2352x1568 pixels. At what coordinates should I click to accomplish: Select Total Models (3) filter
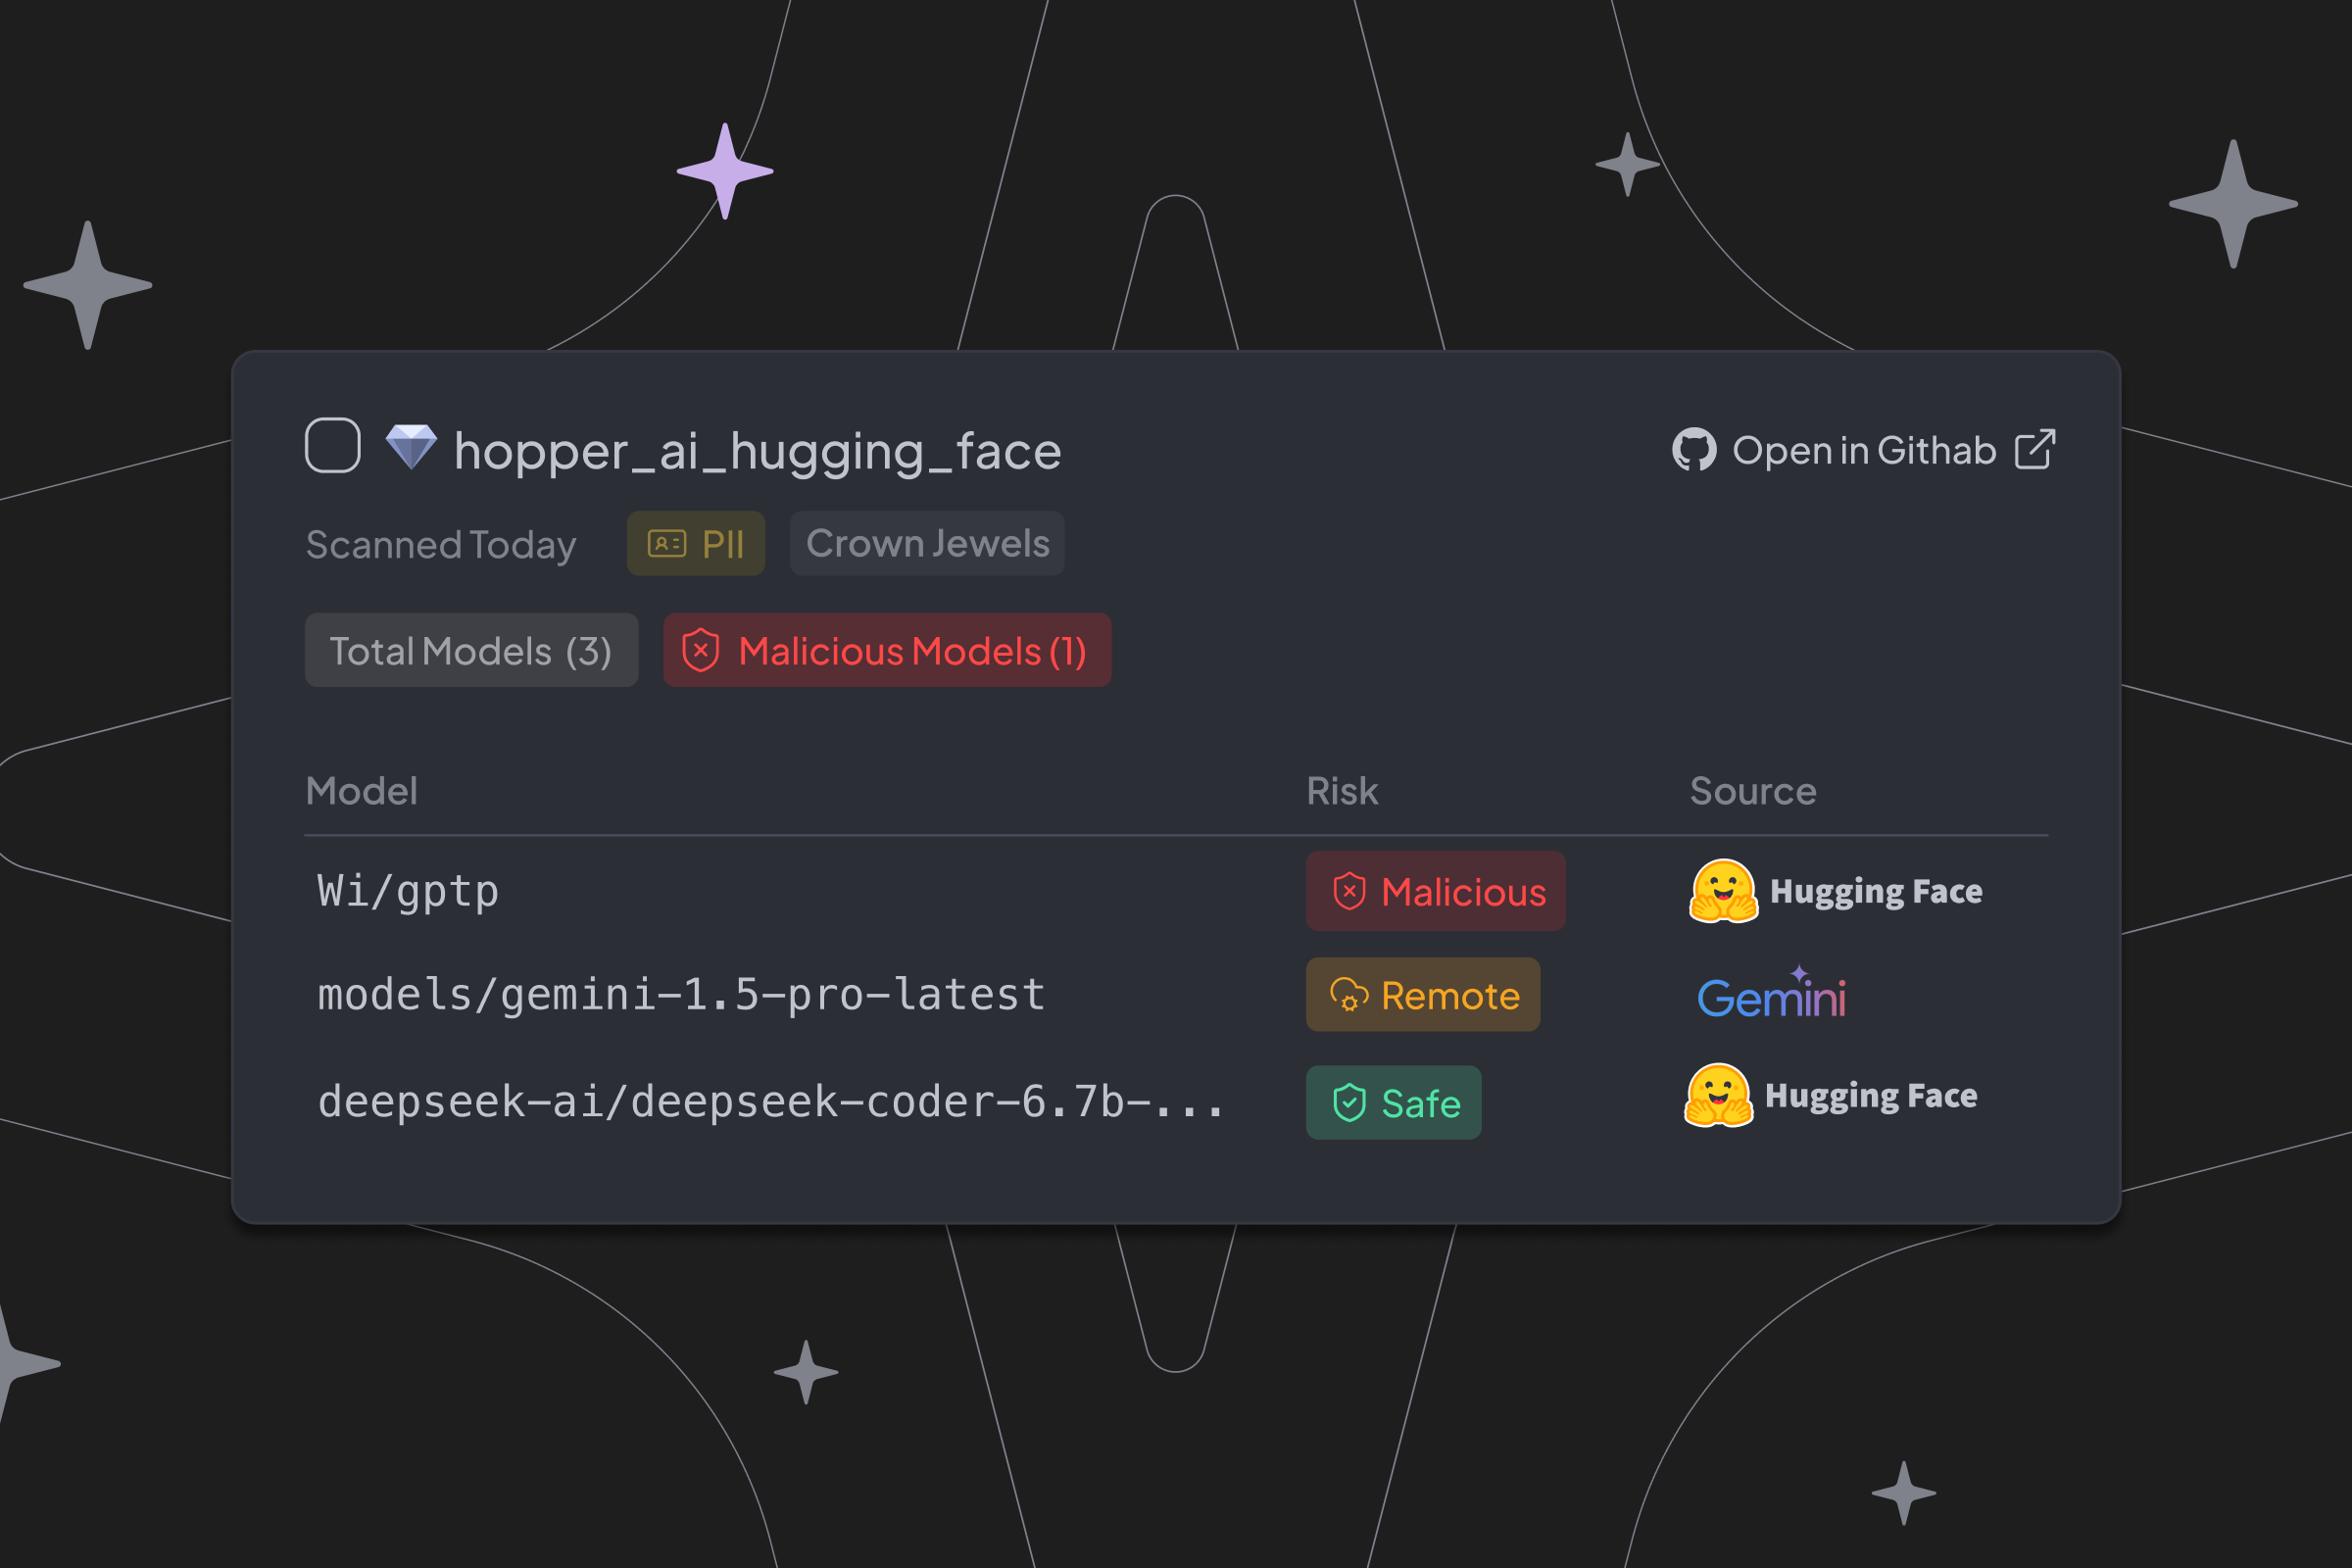pos(471,650)
